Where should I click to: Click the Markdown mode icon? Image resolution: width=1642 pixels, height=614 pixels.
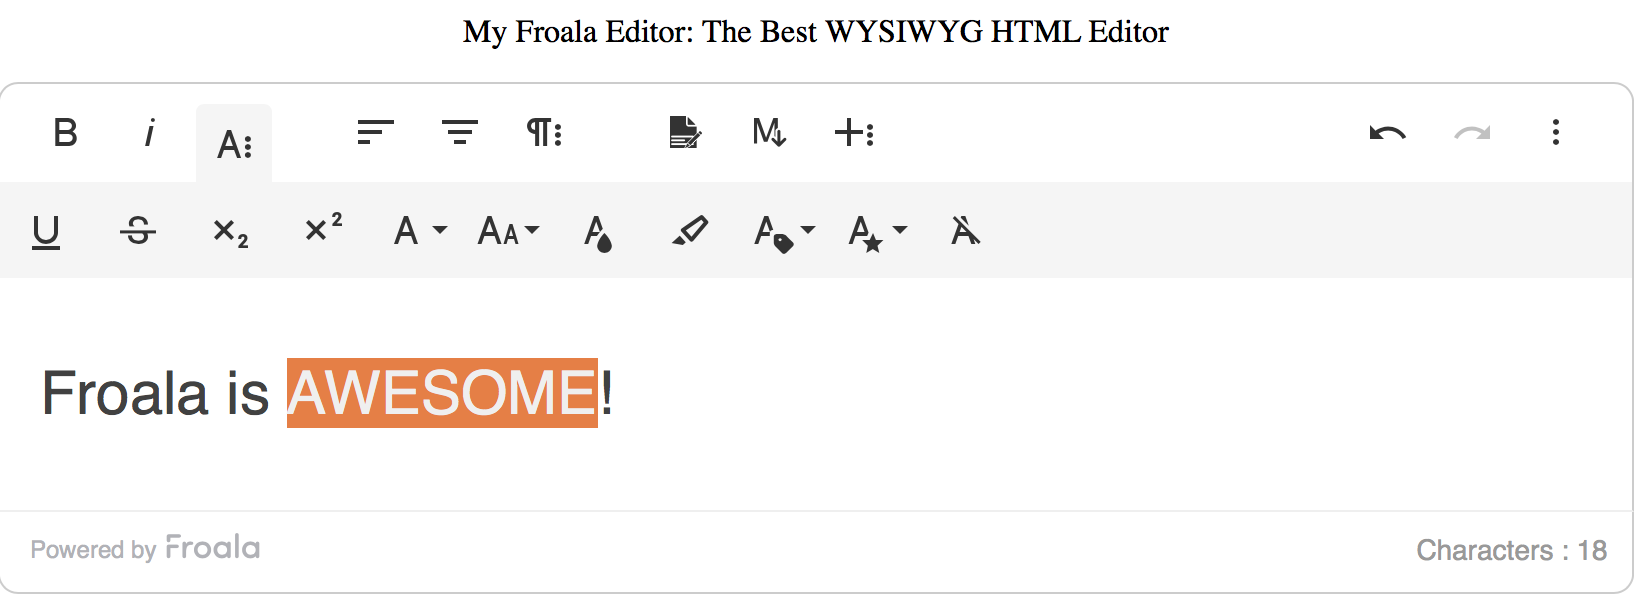[x=769, y=133]
